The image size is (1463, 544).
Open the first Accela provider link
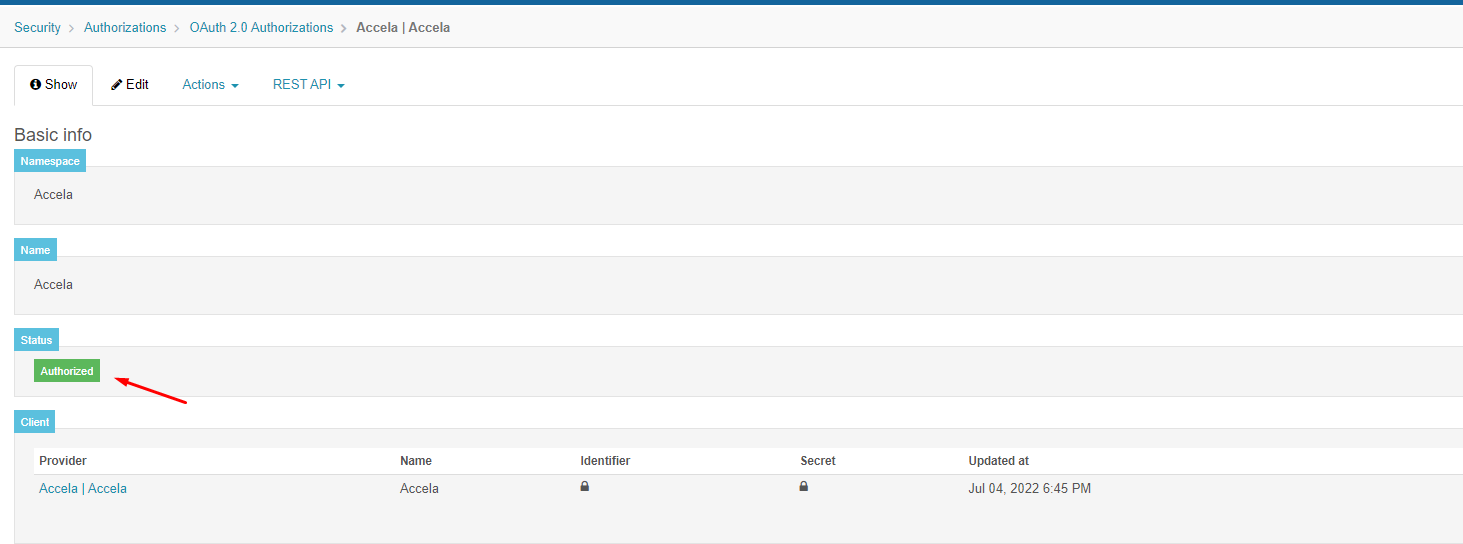(58, 489)
